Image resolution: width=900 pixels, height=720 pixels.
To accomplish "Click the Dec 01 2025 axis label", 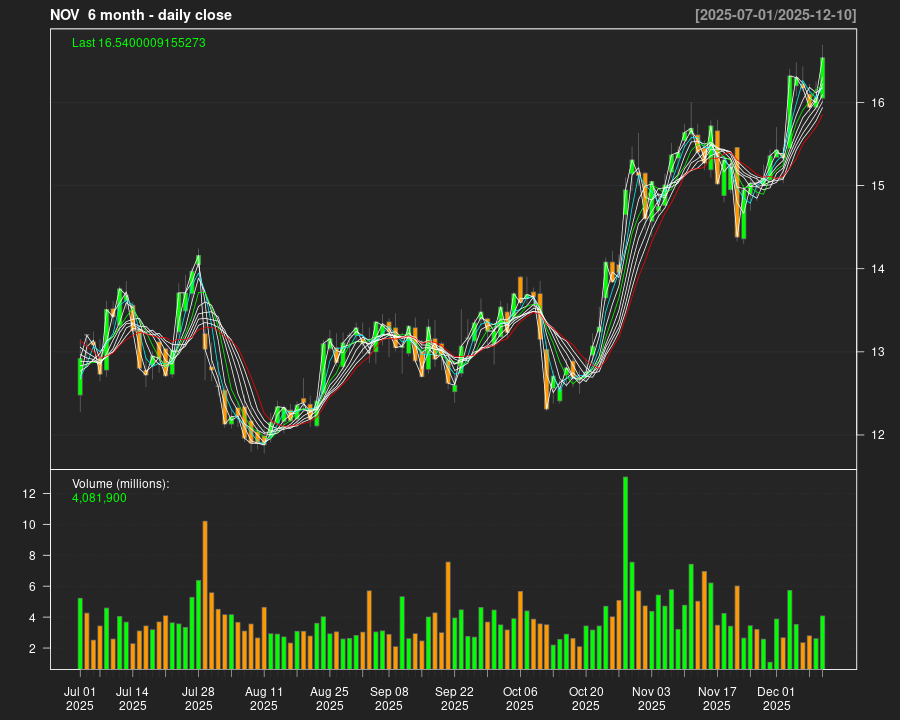I will point(776,698).
